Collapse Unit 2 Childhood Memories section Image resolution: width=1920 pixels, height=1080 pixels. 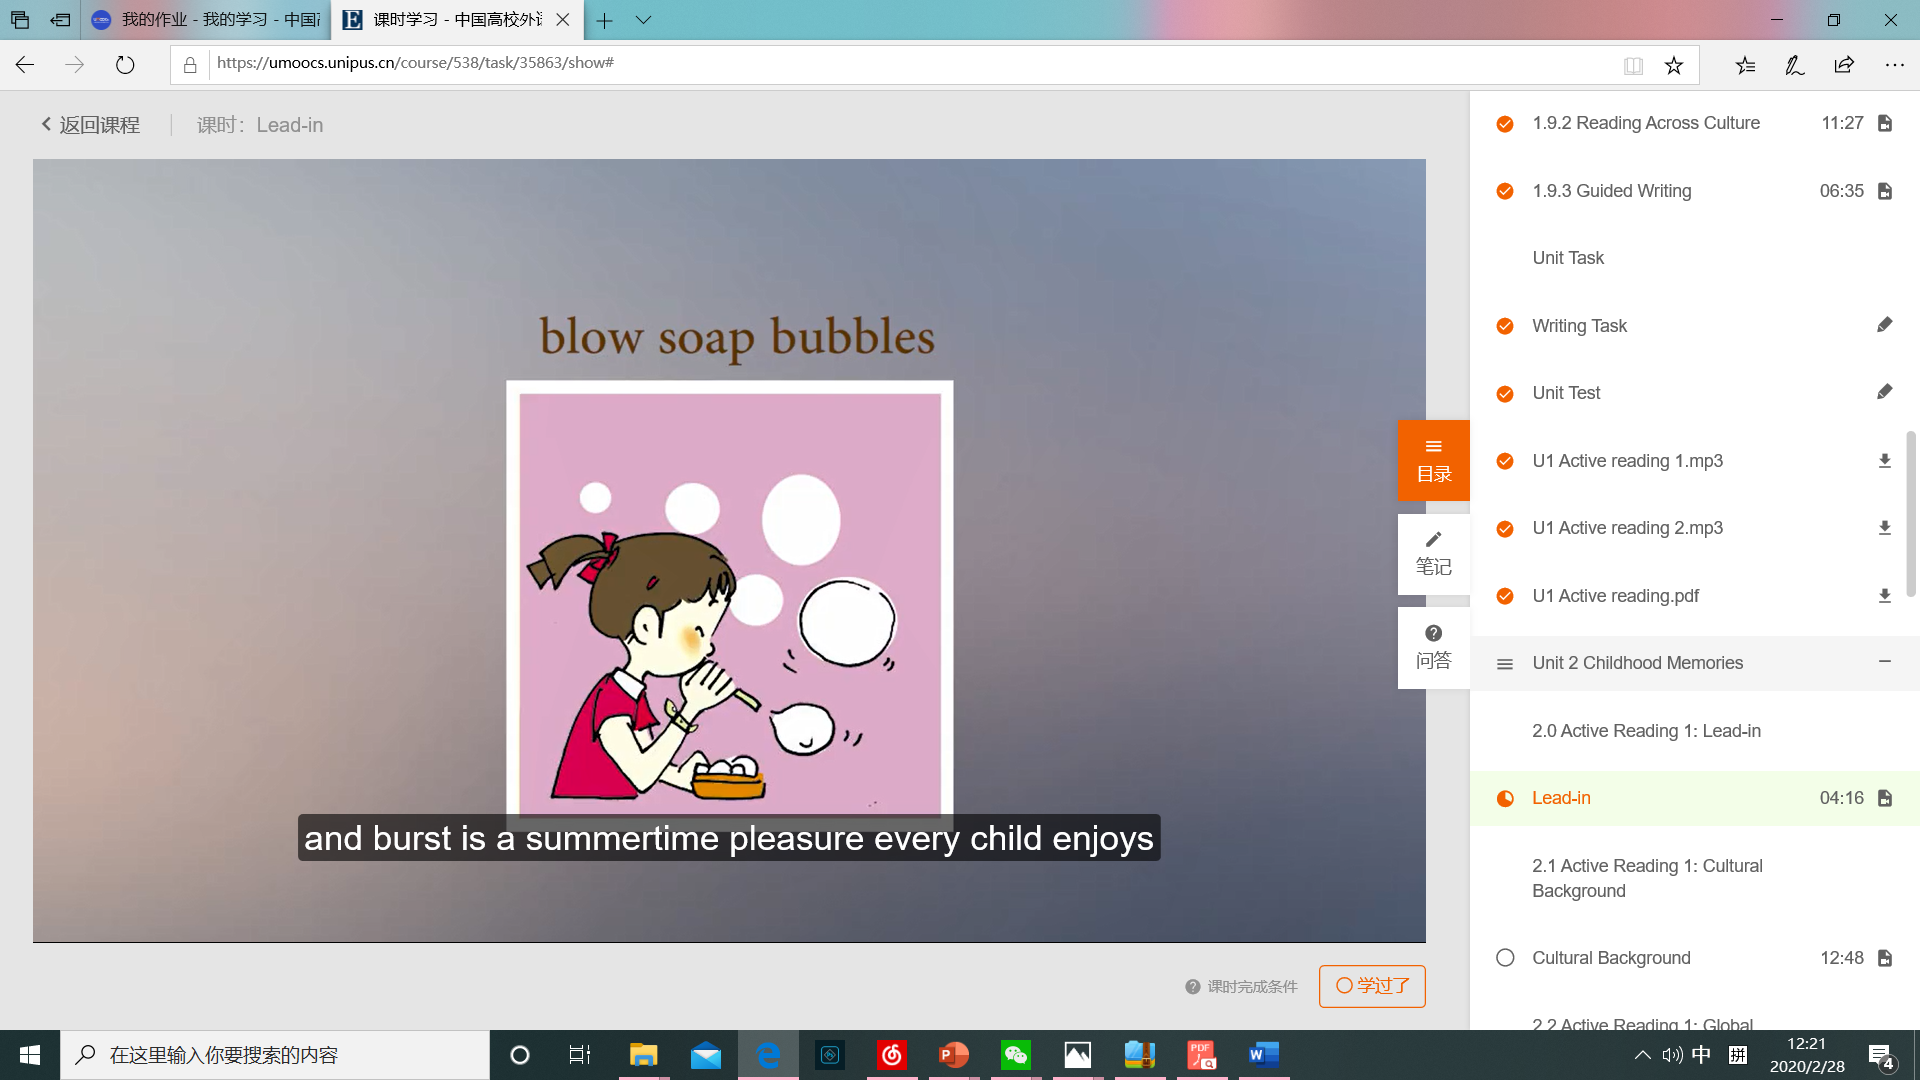pyautogui.click(x=1884, y=662)
